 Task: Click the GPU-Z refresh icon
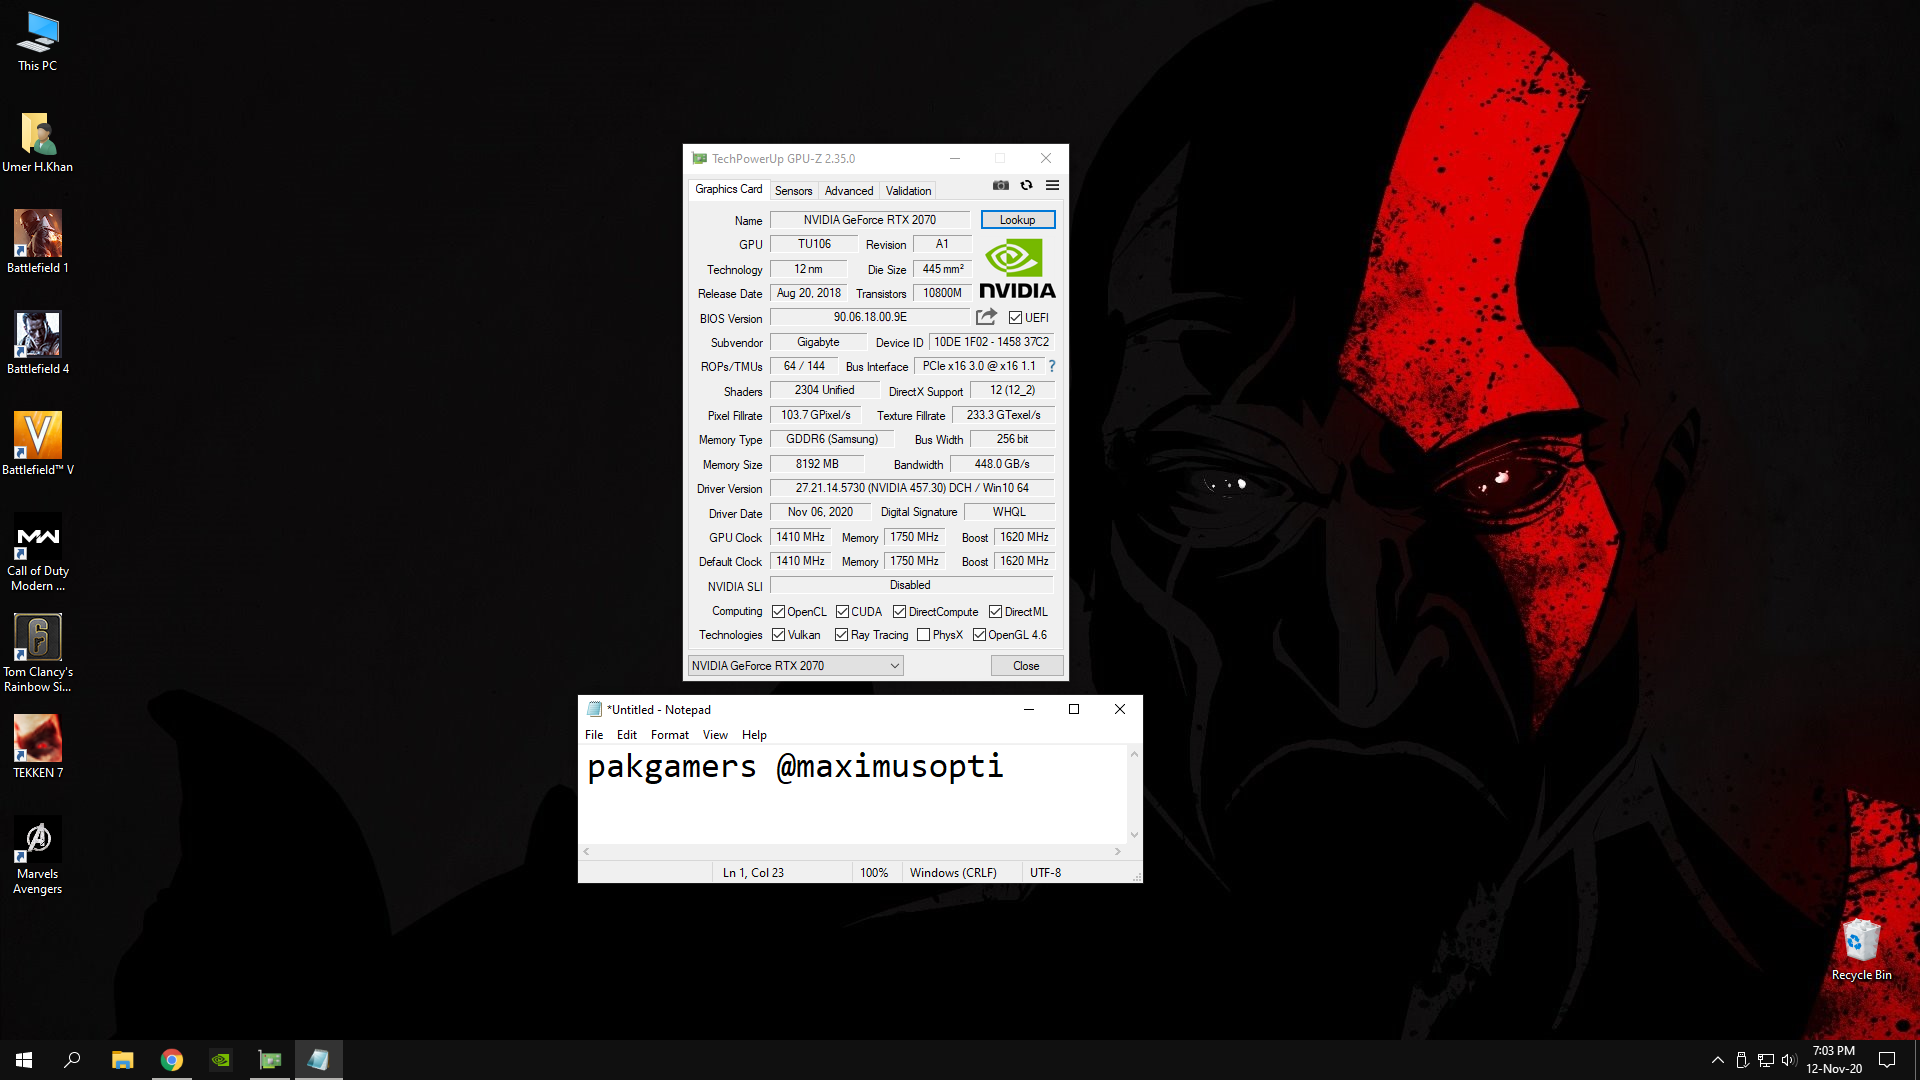[x=1026, y=185]
